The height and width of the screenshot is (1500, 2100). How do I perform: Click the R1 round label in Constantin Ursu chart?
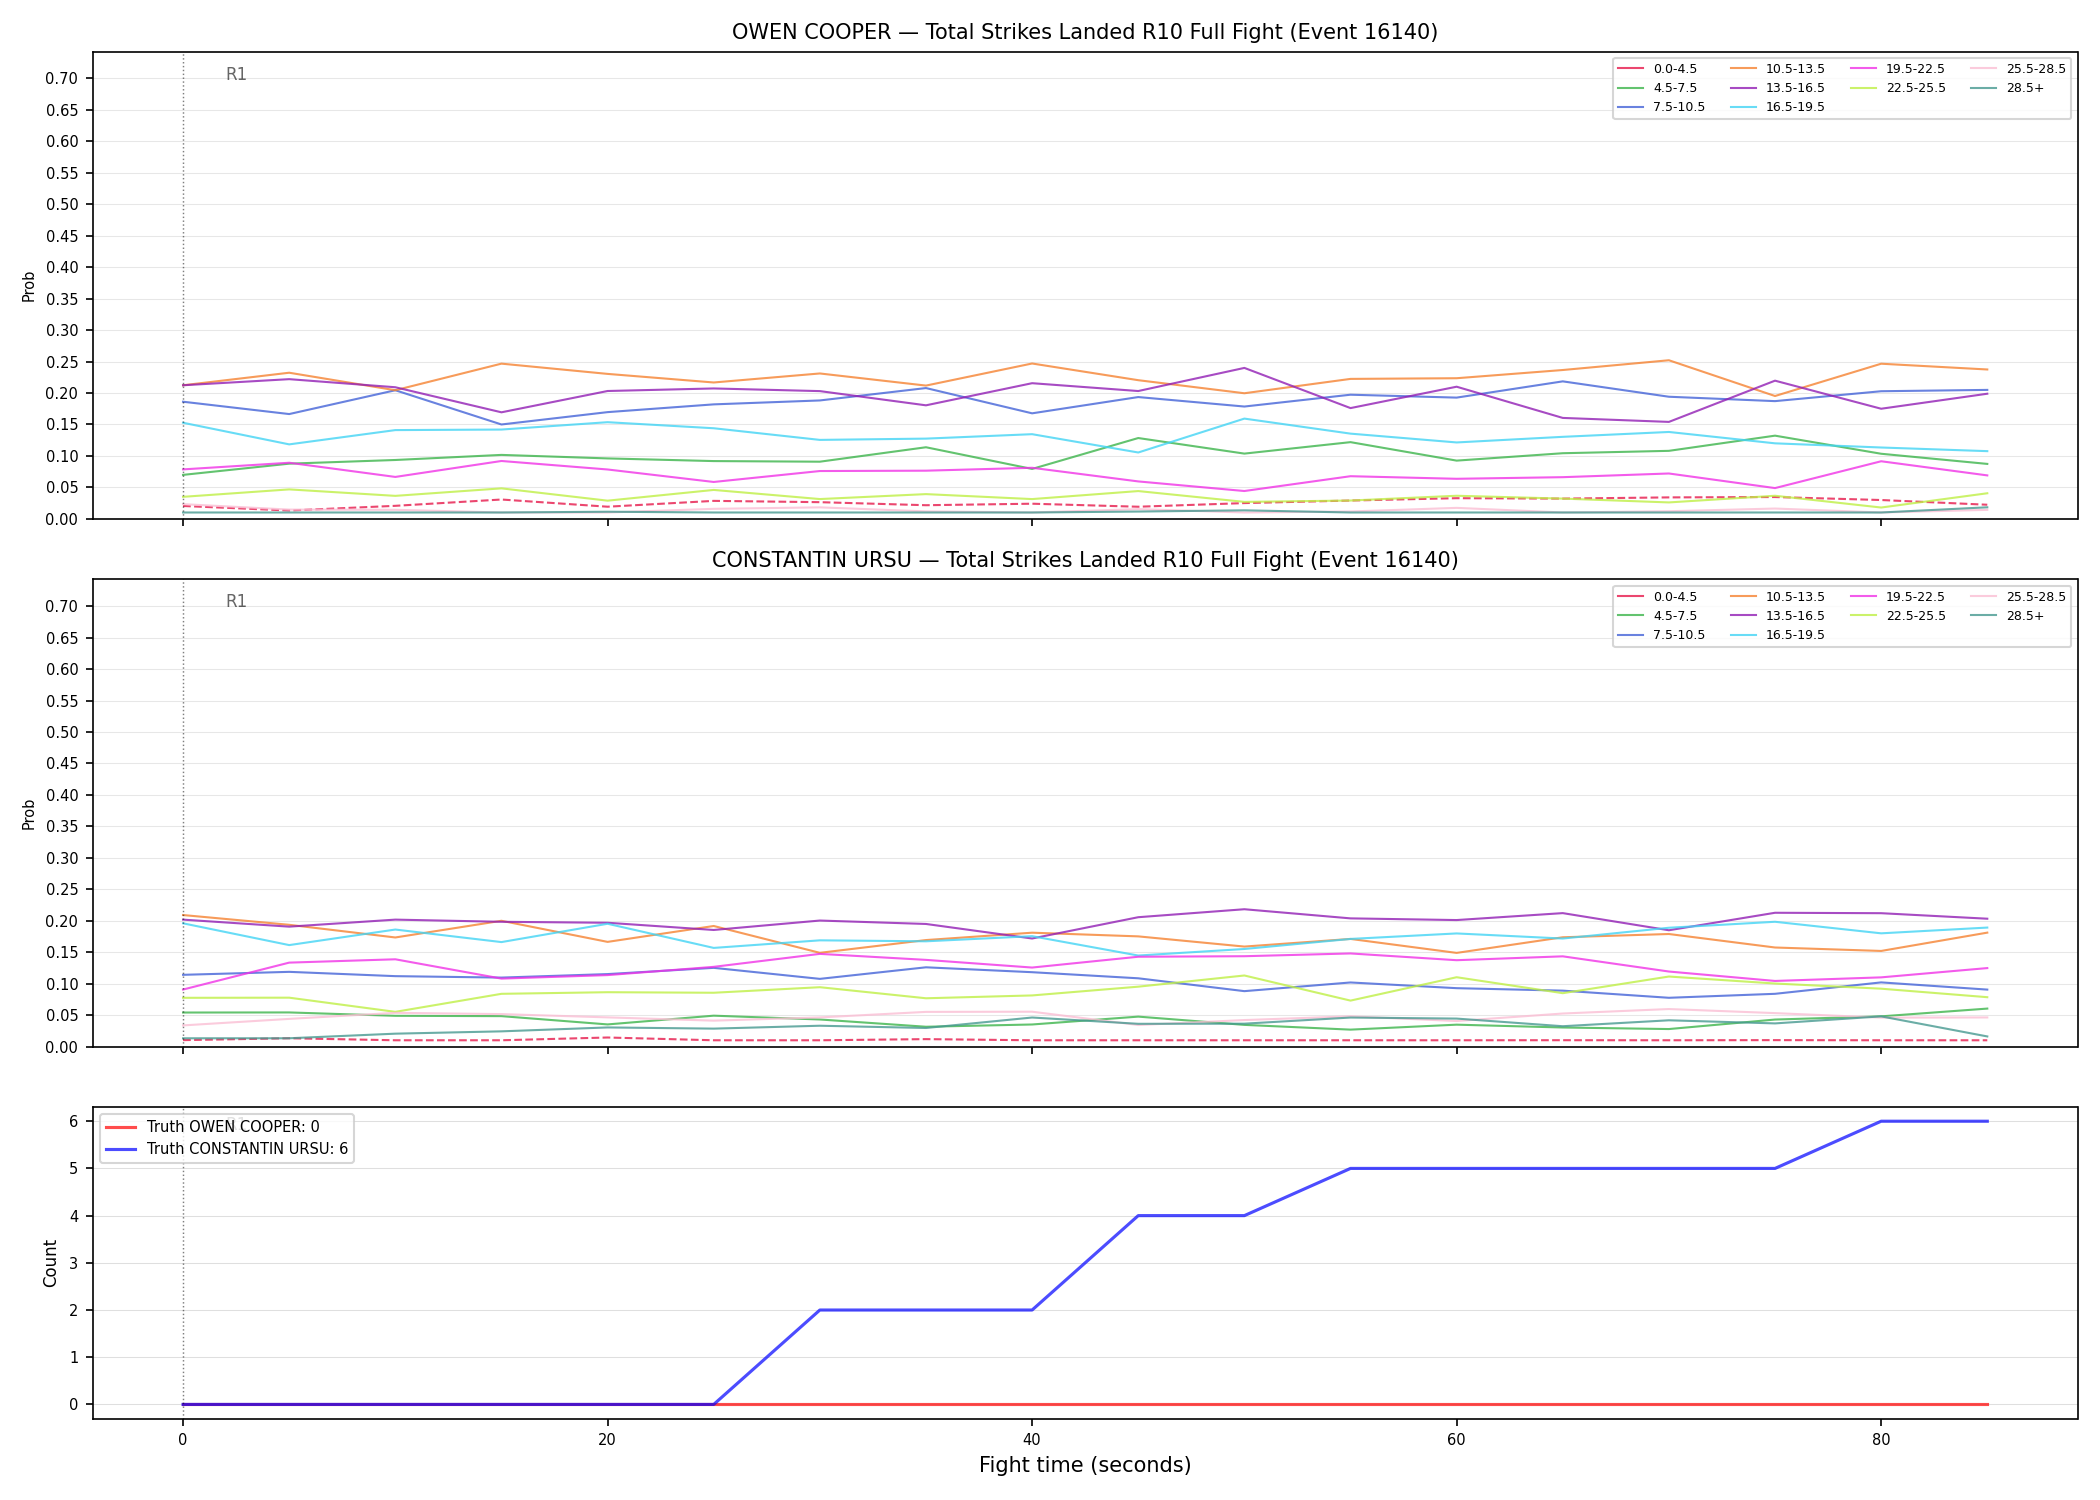[236, 601]
